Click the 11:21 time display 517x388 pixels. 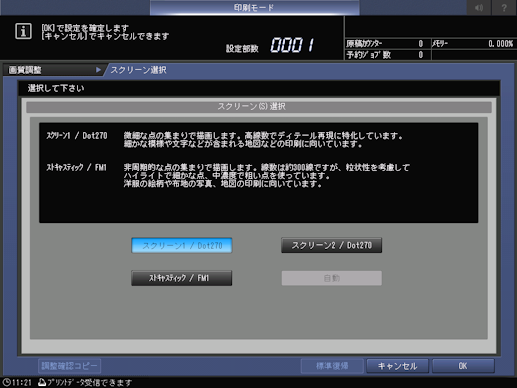pyautogui.click(x=22, y=383)
